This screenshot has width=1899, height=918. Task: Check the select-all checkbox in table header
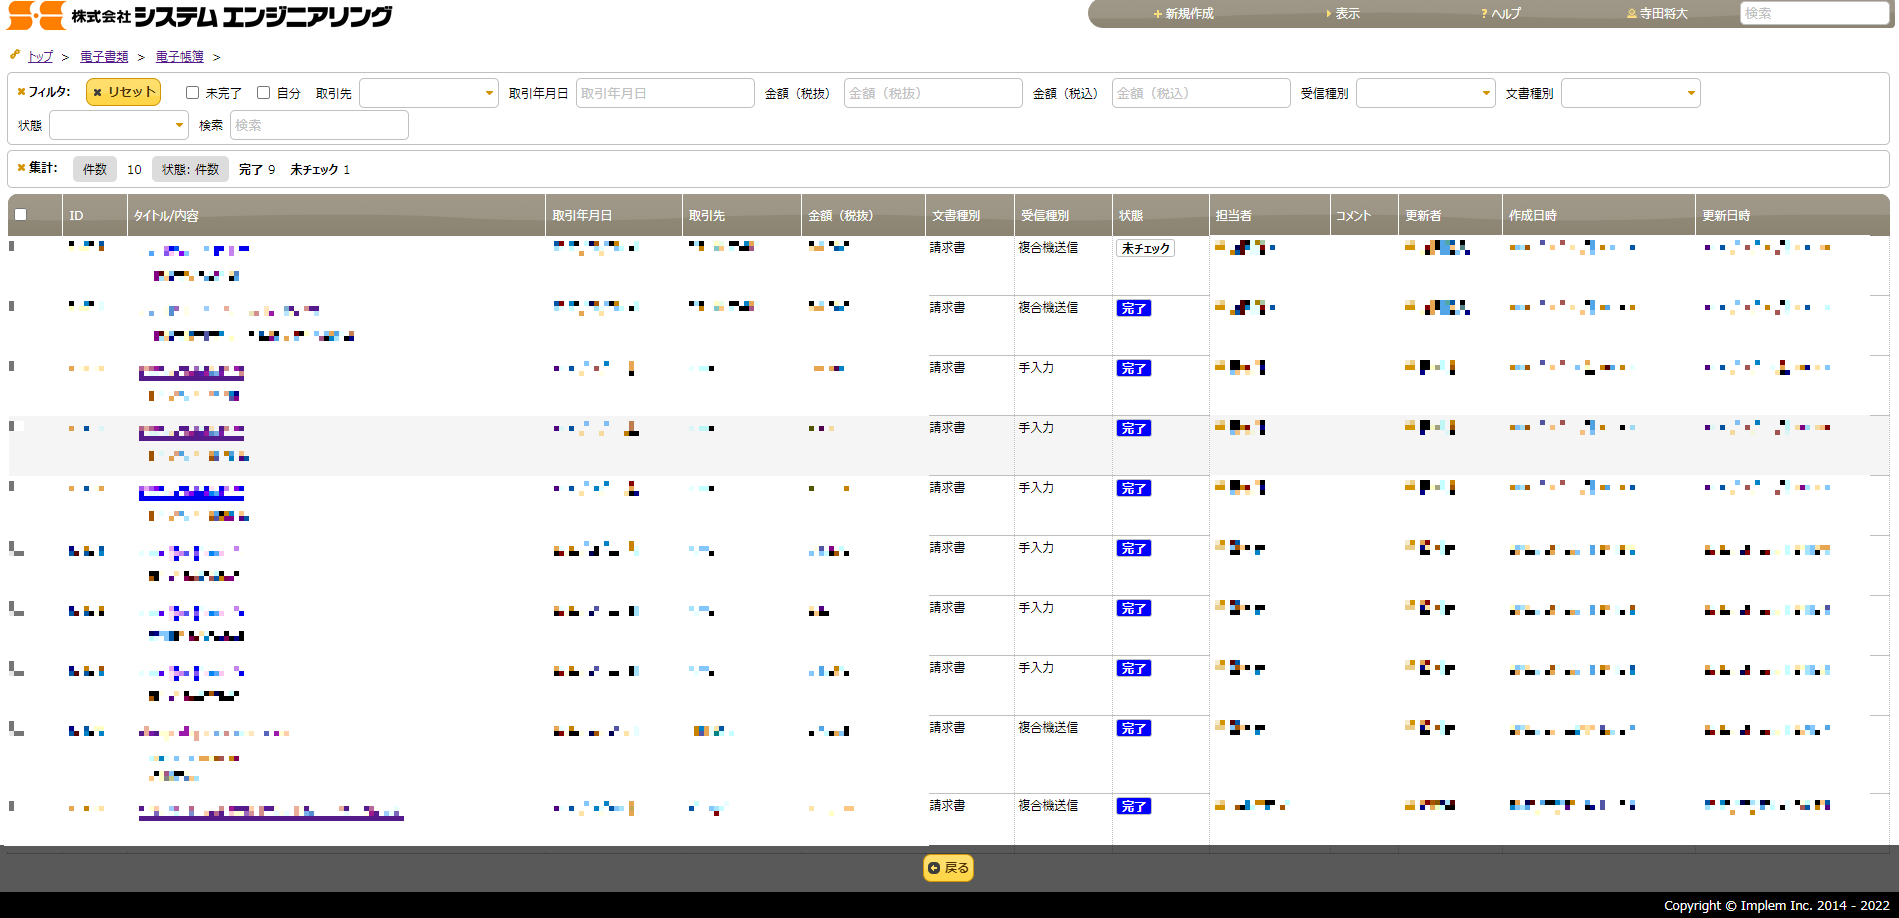click(20, 215)
